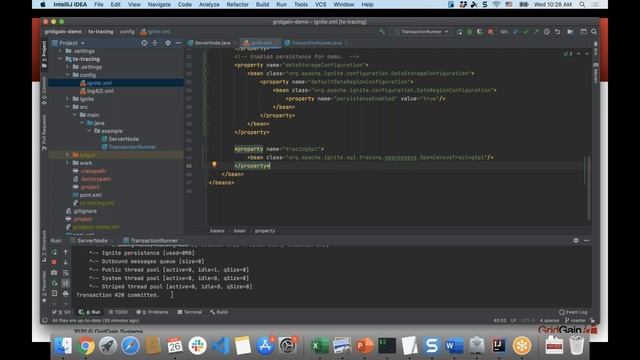Collapse the tx-tracing module folder
The width and height of the screenshot is (640, 360).
pos(60,59)
